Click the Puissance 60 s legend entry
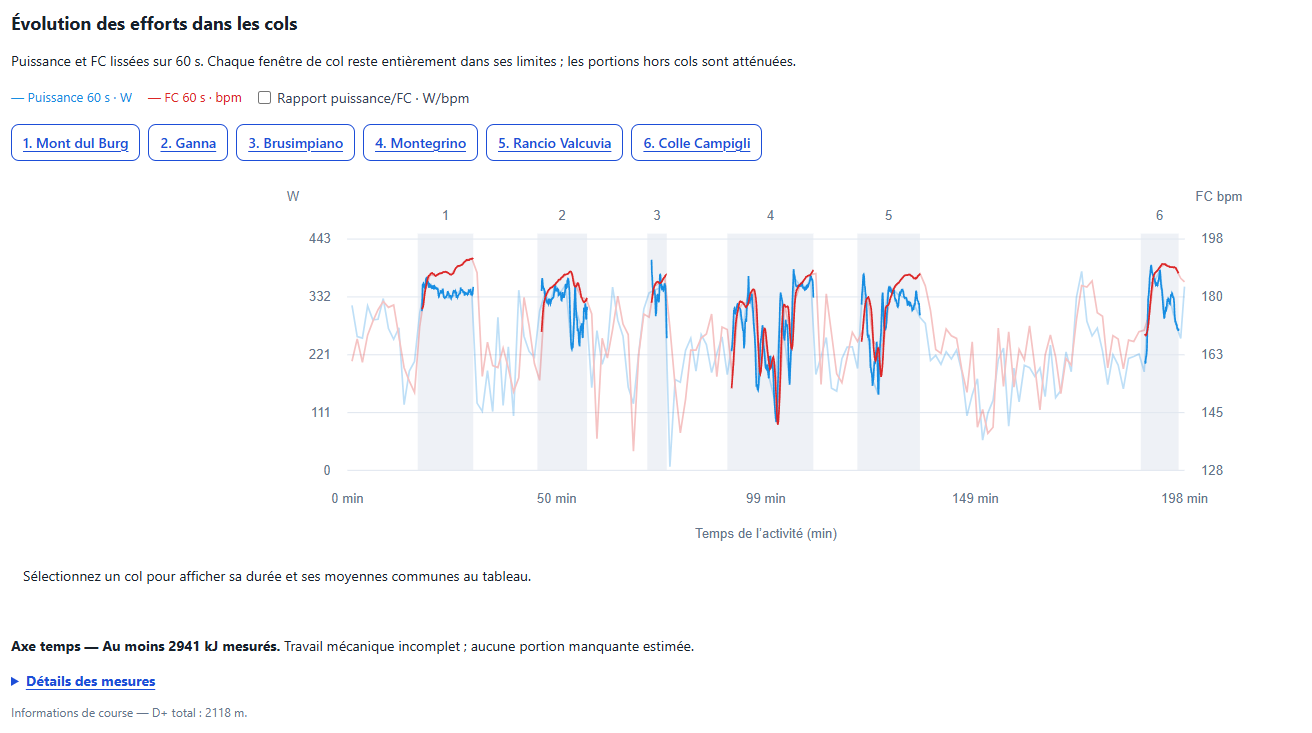1312x733 pixels. (71, 98)
